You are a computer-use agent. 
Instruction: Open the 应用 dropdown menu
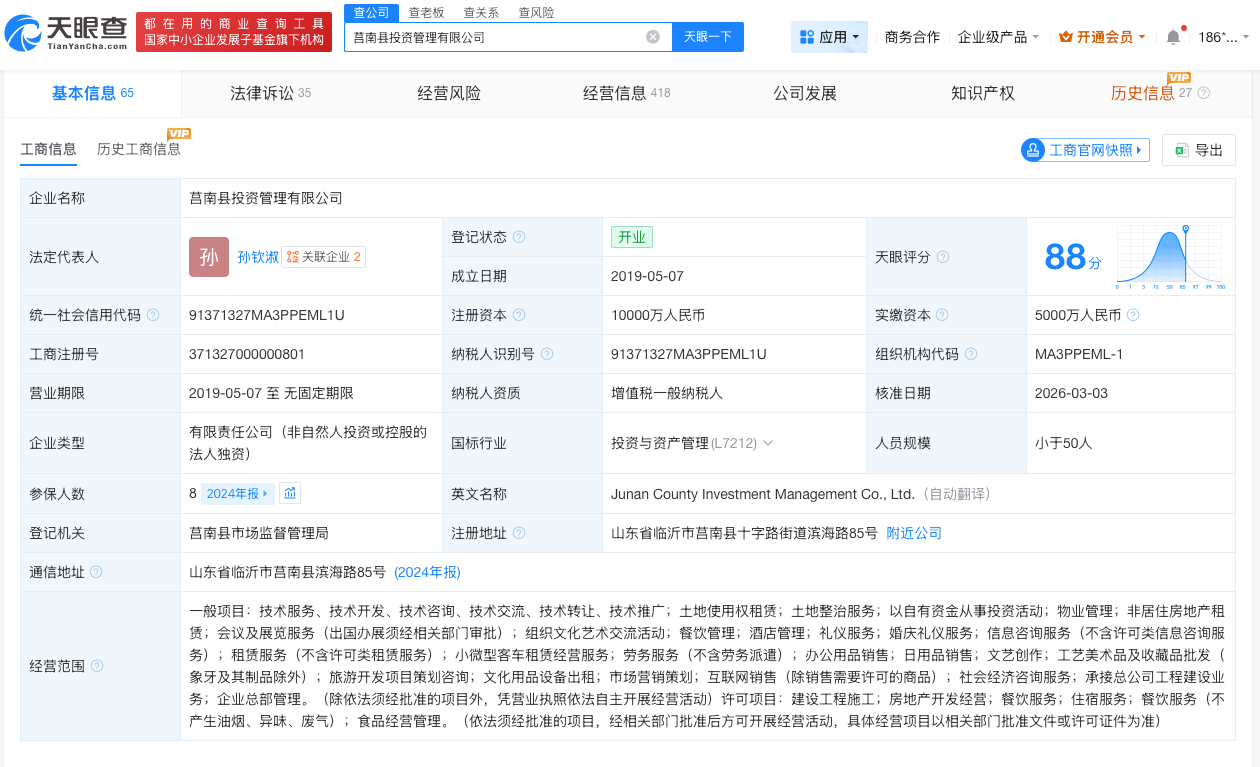pos(829,37)
